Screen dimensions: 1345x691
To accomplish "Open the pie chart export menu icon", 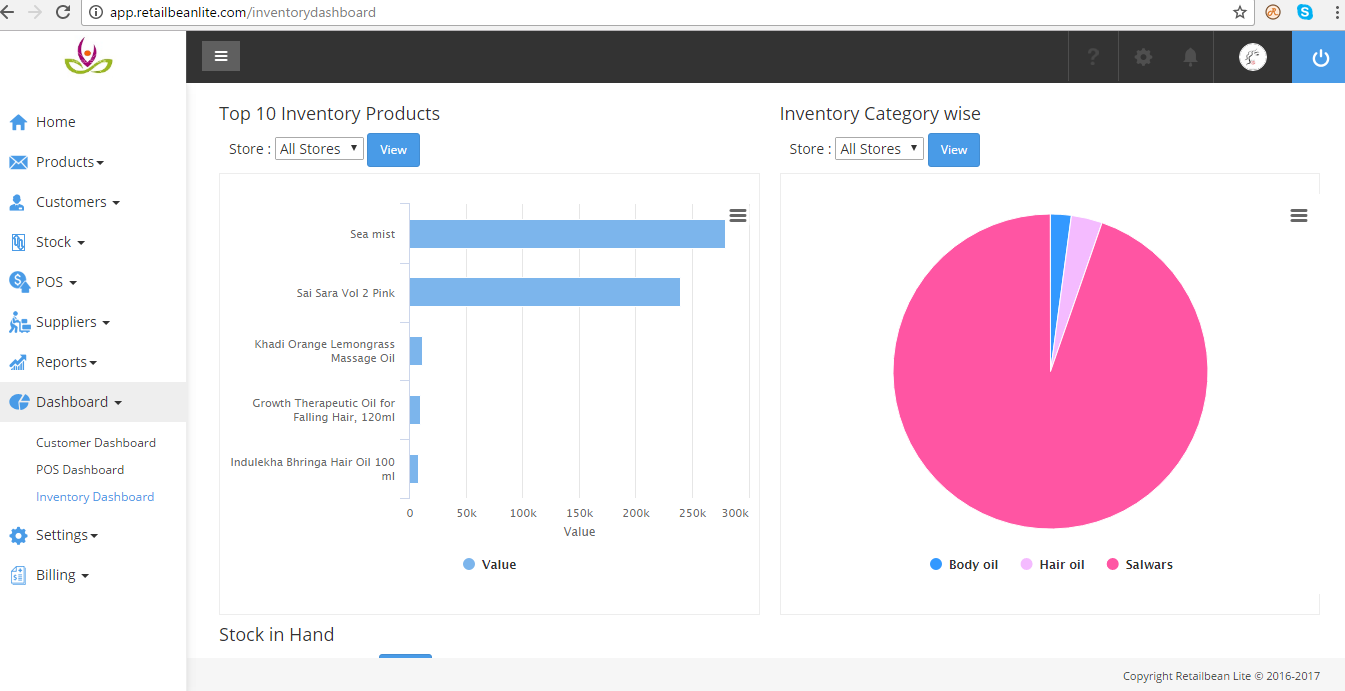I will point(1298,215).
